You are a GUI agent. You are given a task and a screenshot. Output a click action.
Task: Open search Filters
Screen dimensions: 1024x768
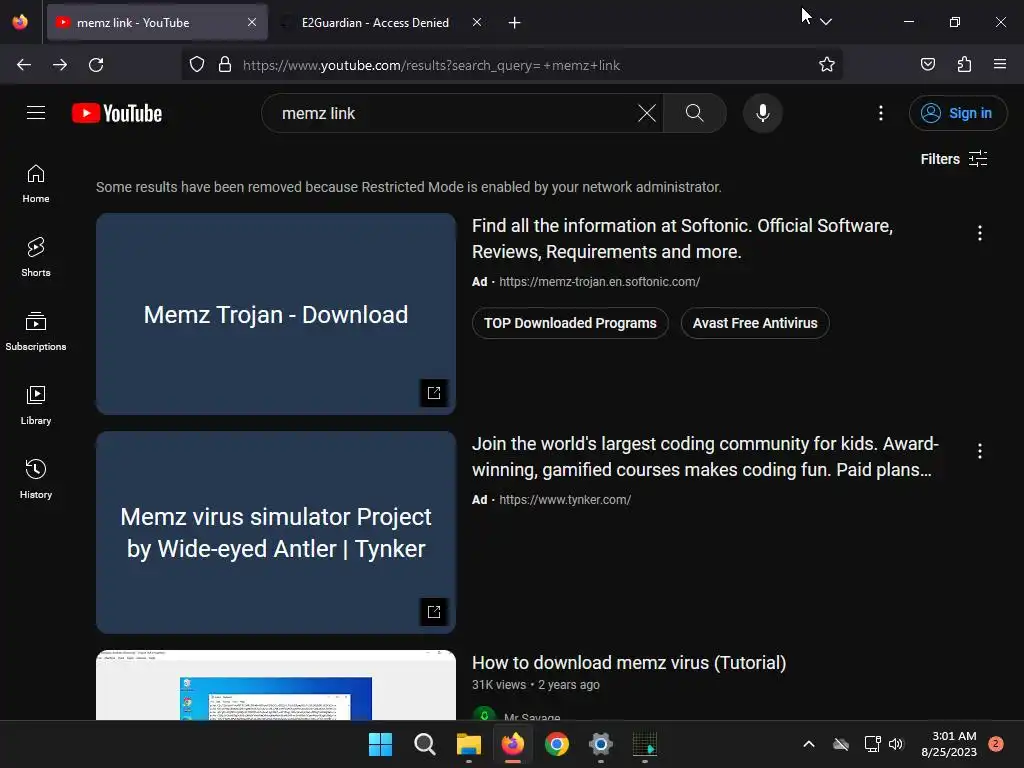[953, 159]
